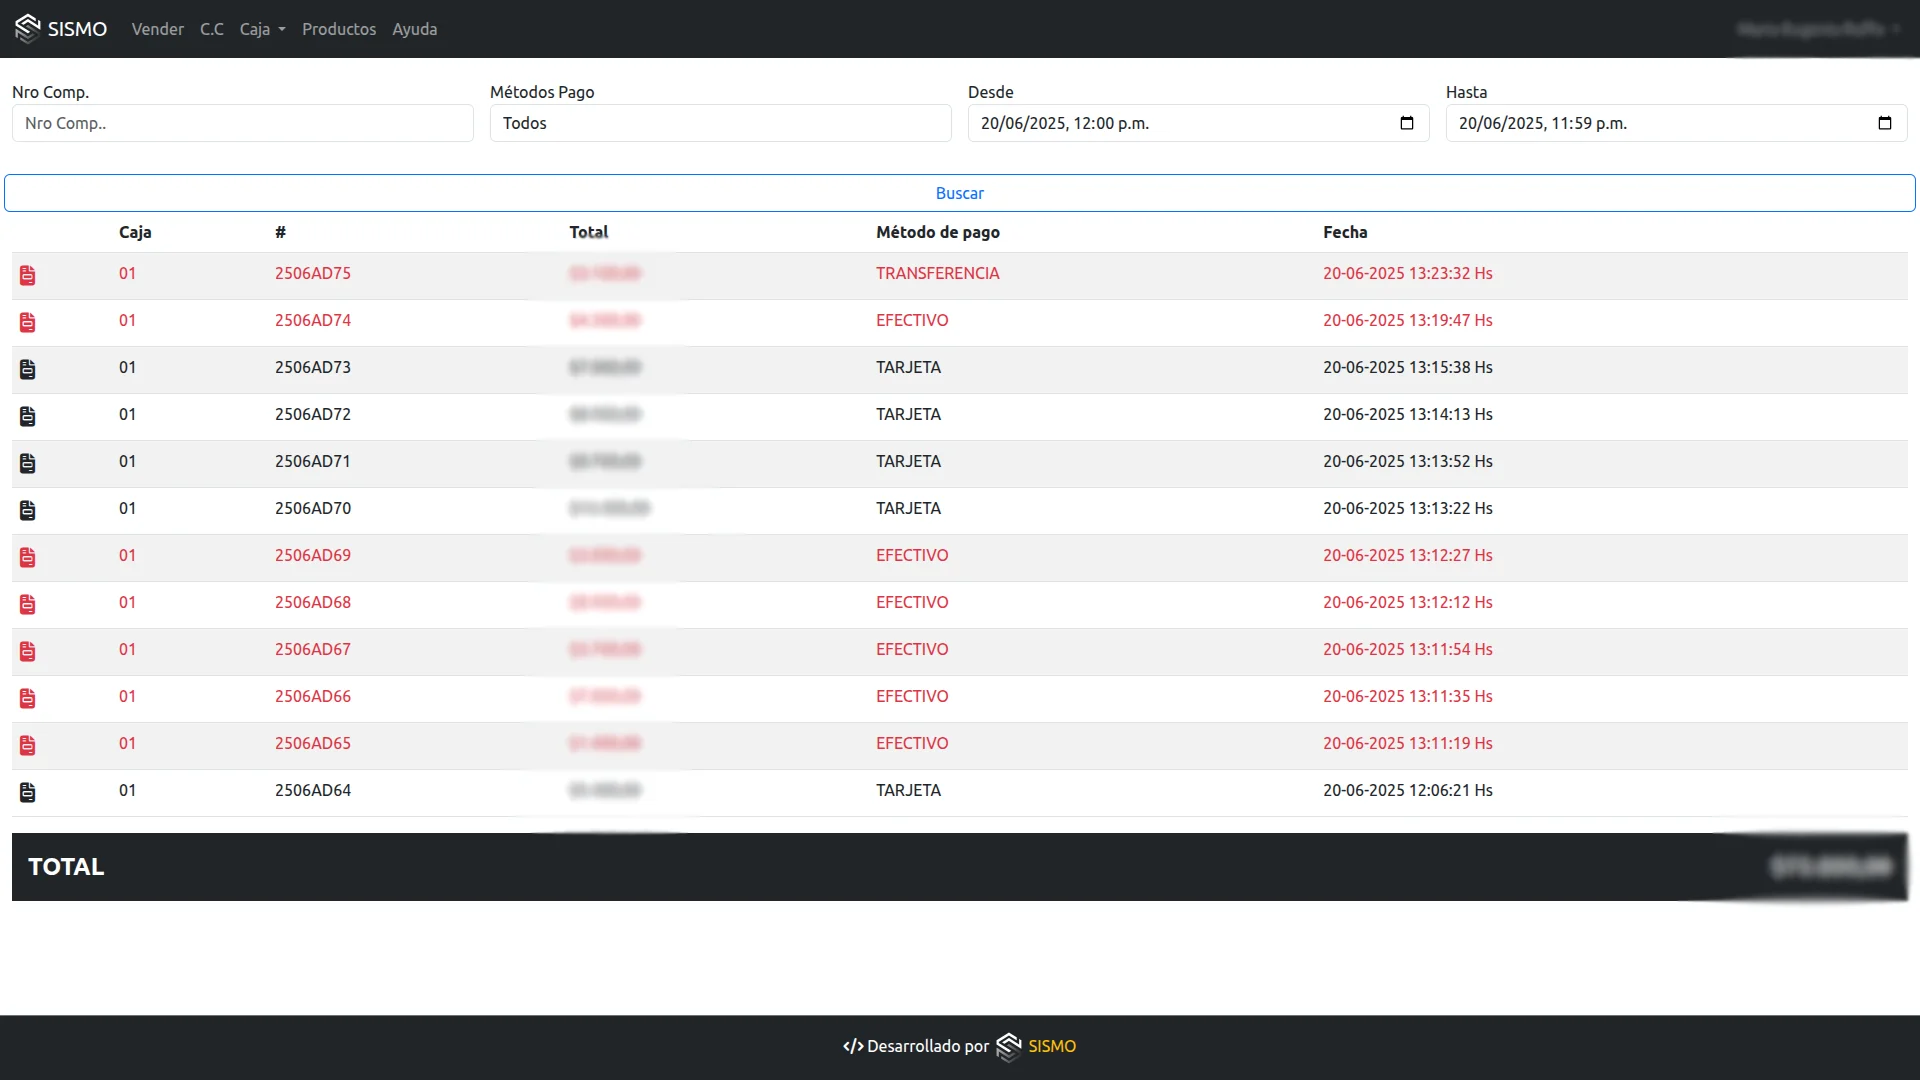The width and height of the screenshot is (1920, 1080).
Task: Open receipt icon for comprobante 2506AD73
Action: point(28,369)
